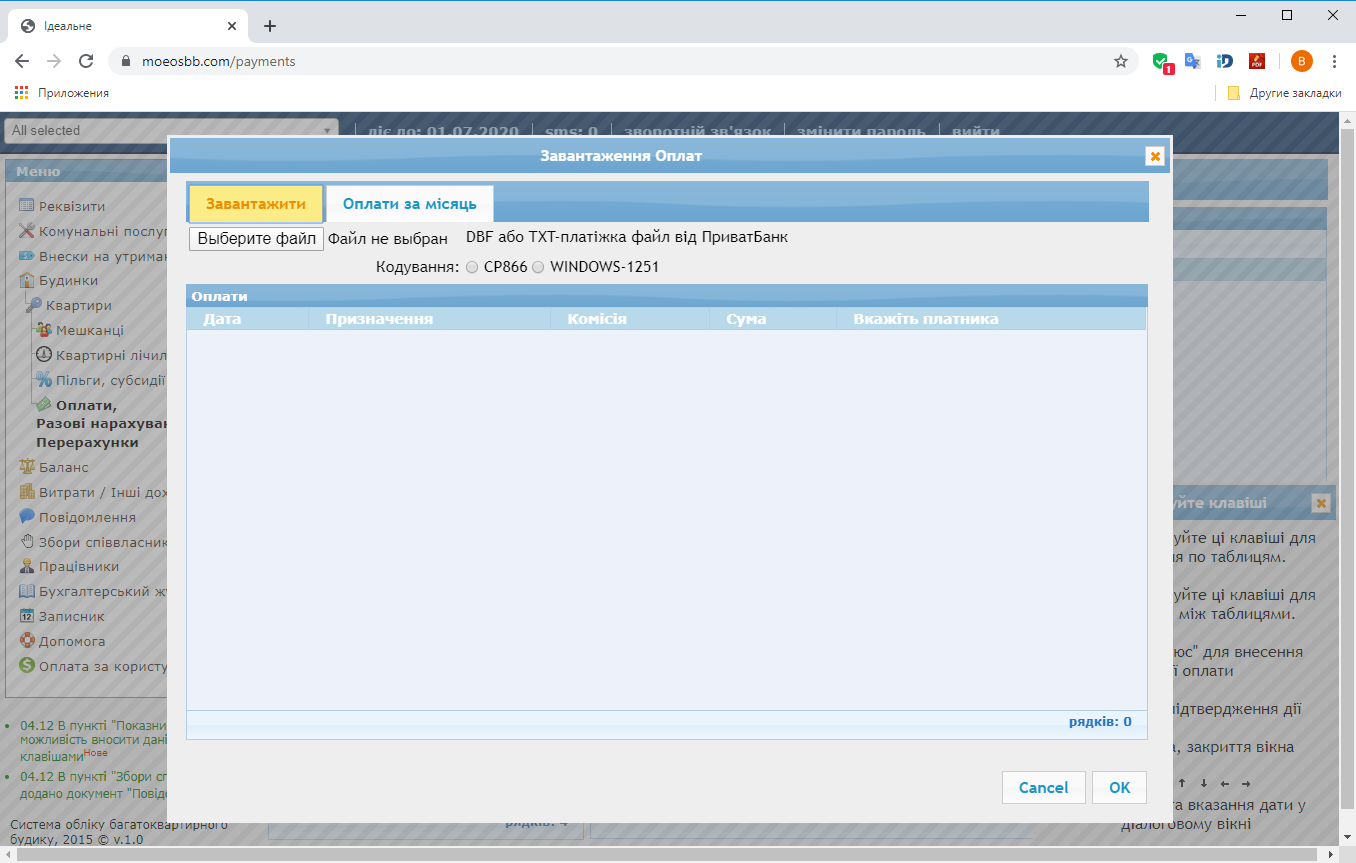Viewport: 1356px width, 863px height.
Task: Open the green shield extension
Action: [1161, 62]
